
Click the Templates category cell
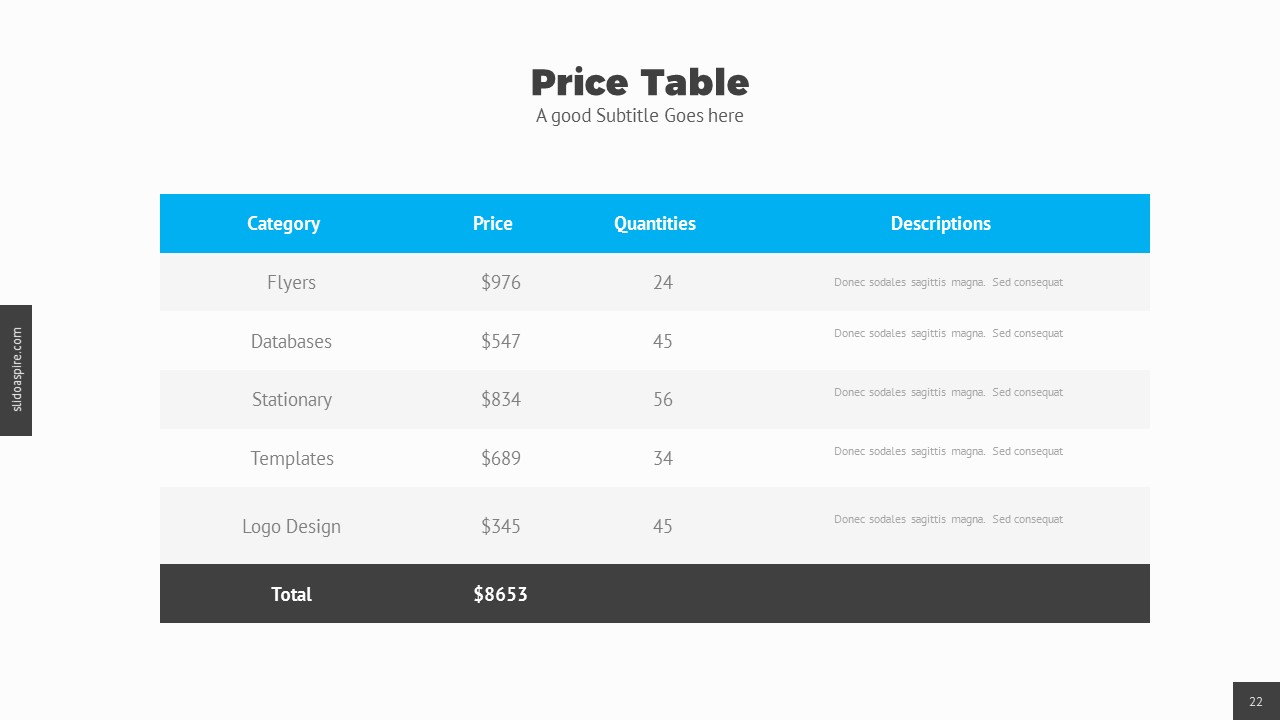(292, 458)
